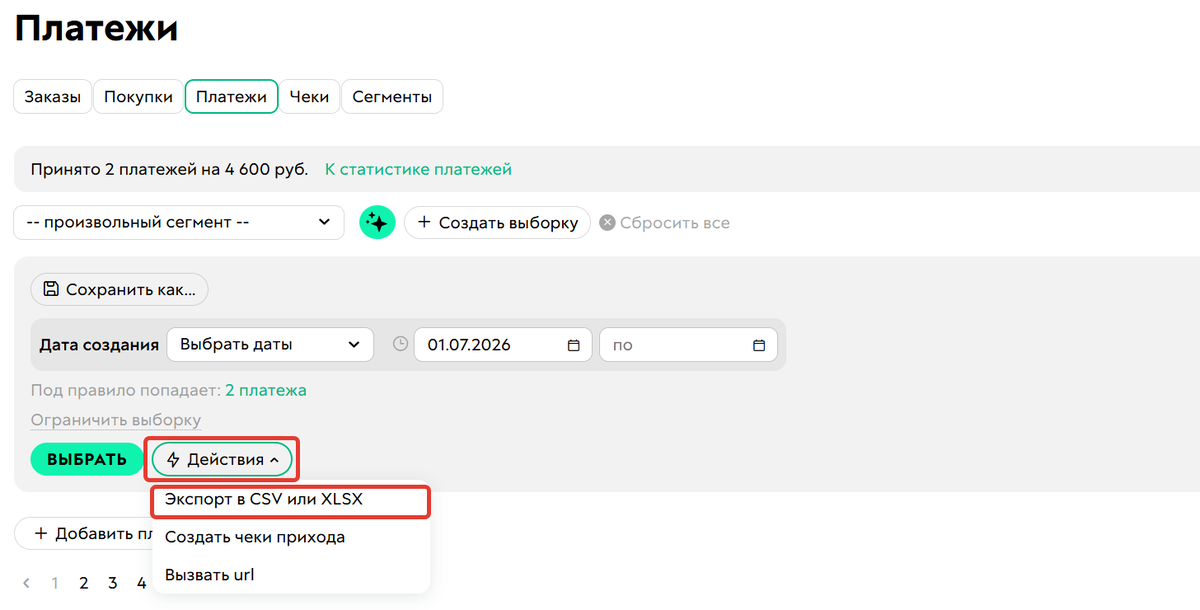Image resolution: width=1200 pixels, height=610 pixels.
Task: Click the lightning icon on the Действия button
Action: coord(173,460)
